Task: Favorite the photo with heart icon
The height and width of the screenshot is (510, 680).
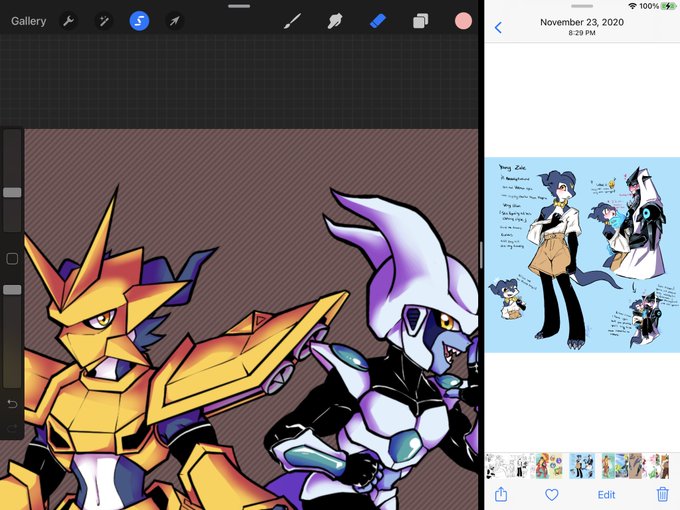Action: click(x=552, y=494)
